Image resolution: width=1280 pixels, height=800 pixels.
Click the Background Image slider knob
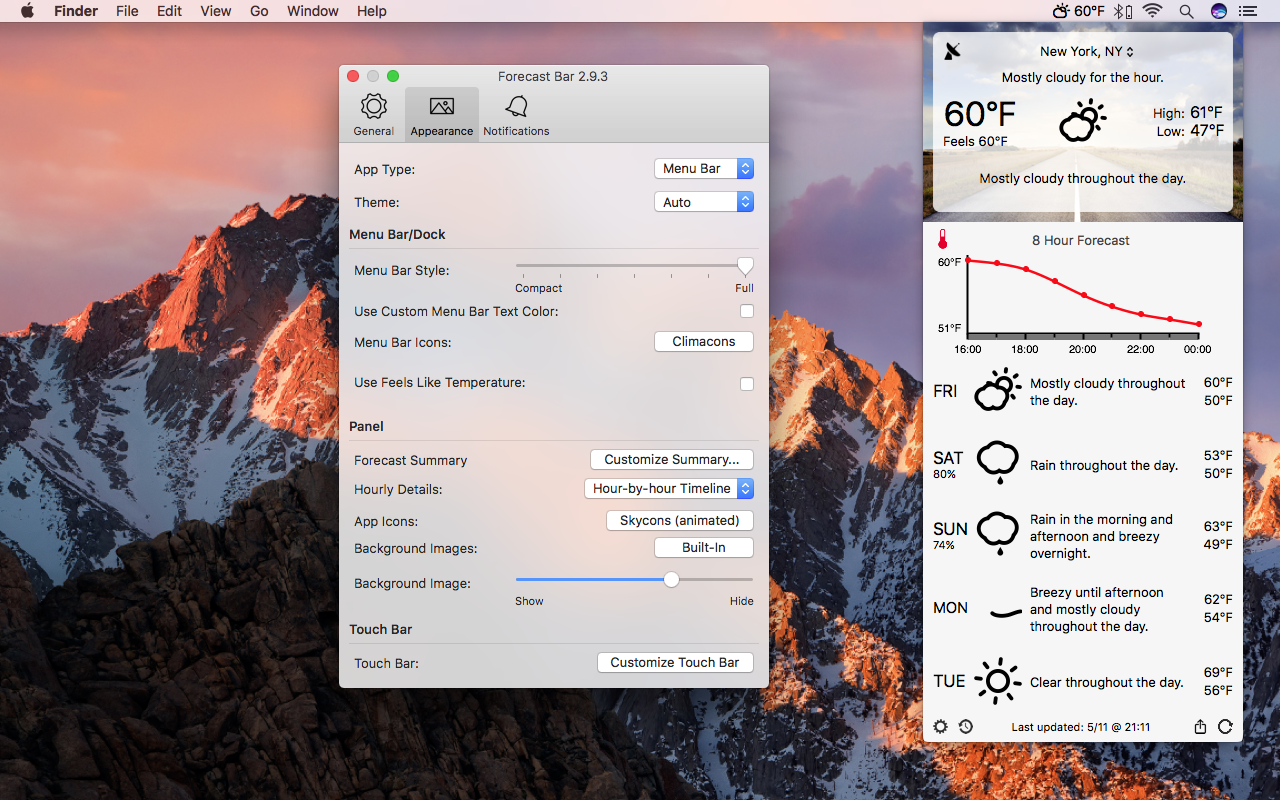672,579
